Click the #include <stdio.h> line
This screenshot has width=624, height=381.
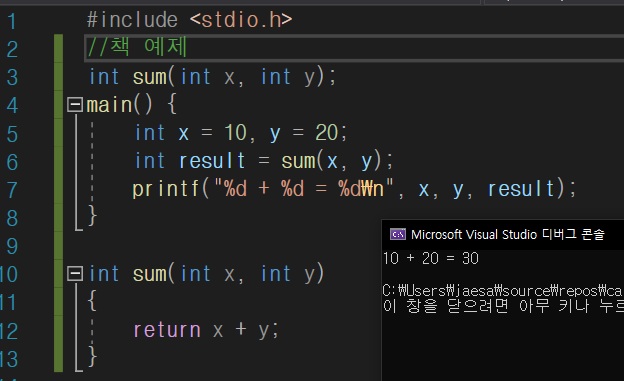189,20
